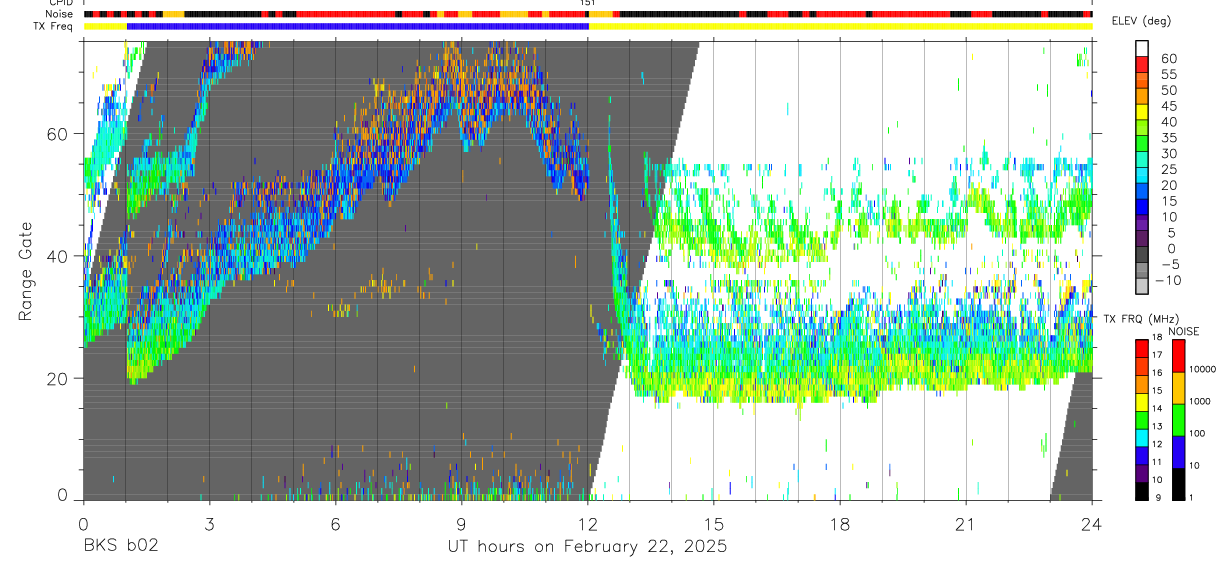Image resolution: width=1228 pixels, height=567 pixels.
Task: Pick purple TX FRQ swatch between 10 and 11
Action: (x=1142, y=473)
